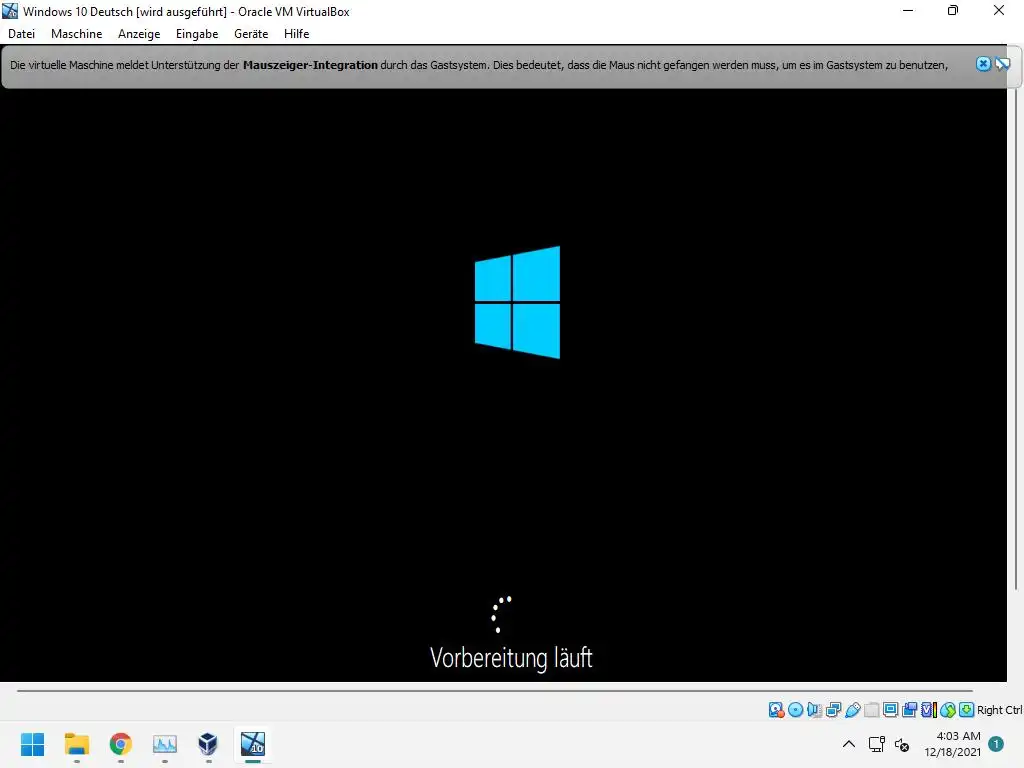Restore down the VirtualBox VM window
1024x768 pixels.
tap(953, 11)
